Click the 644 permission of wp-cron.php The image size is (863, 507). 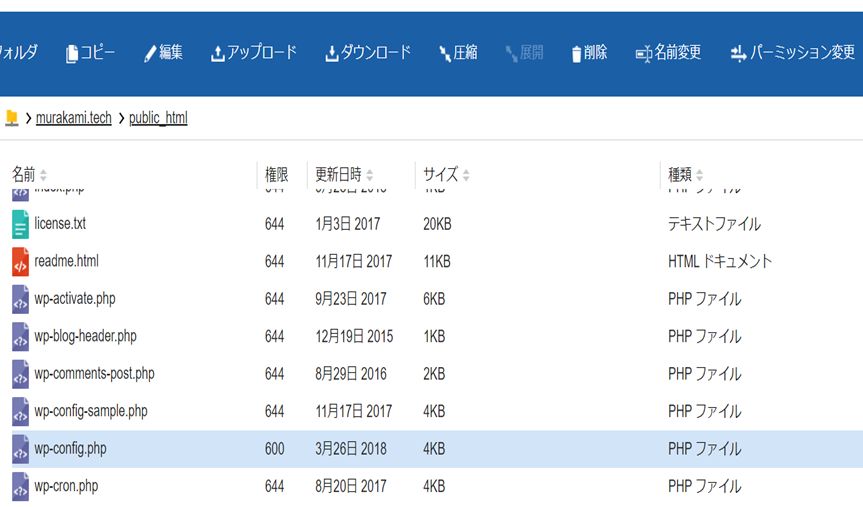pos(275,486)
